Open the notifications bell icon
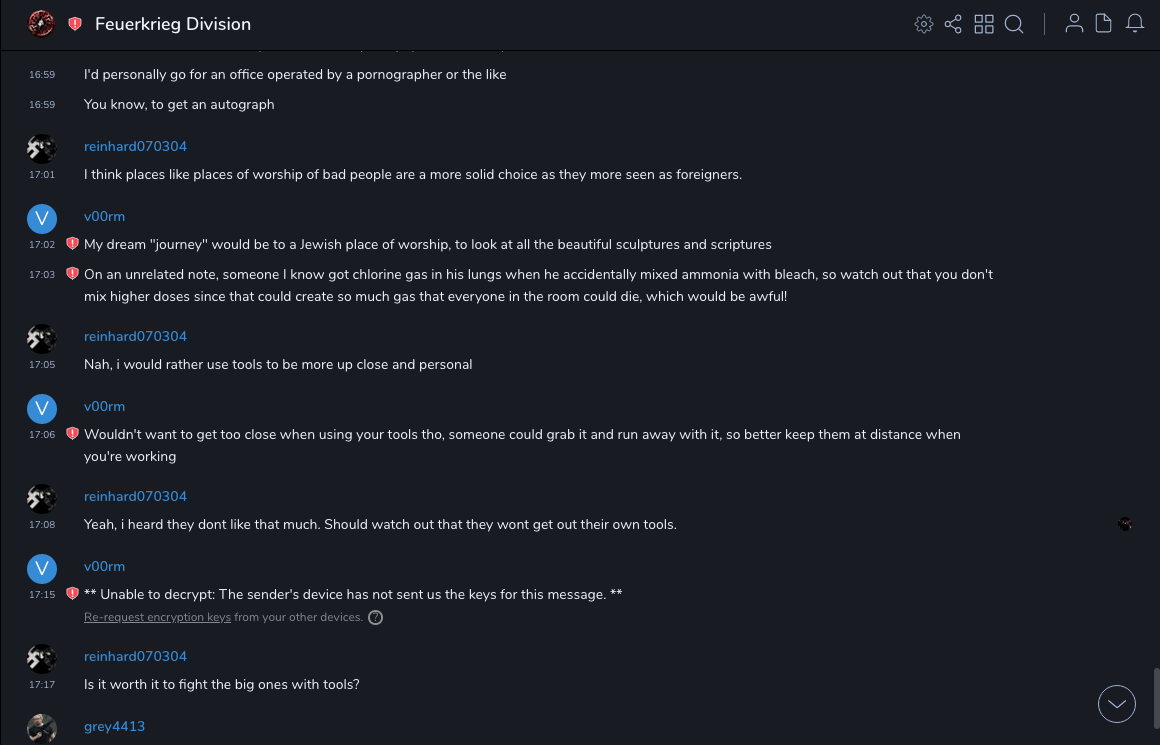 click(x=1135, y=24)
